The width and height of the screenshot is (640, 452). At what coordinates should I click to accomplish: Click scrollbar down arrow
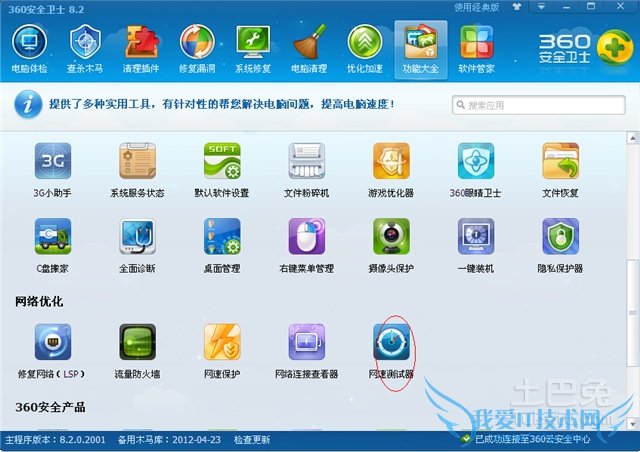click(632, 424)
